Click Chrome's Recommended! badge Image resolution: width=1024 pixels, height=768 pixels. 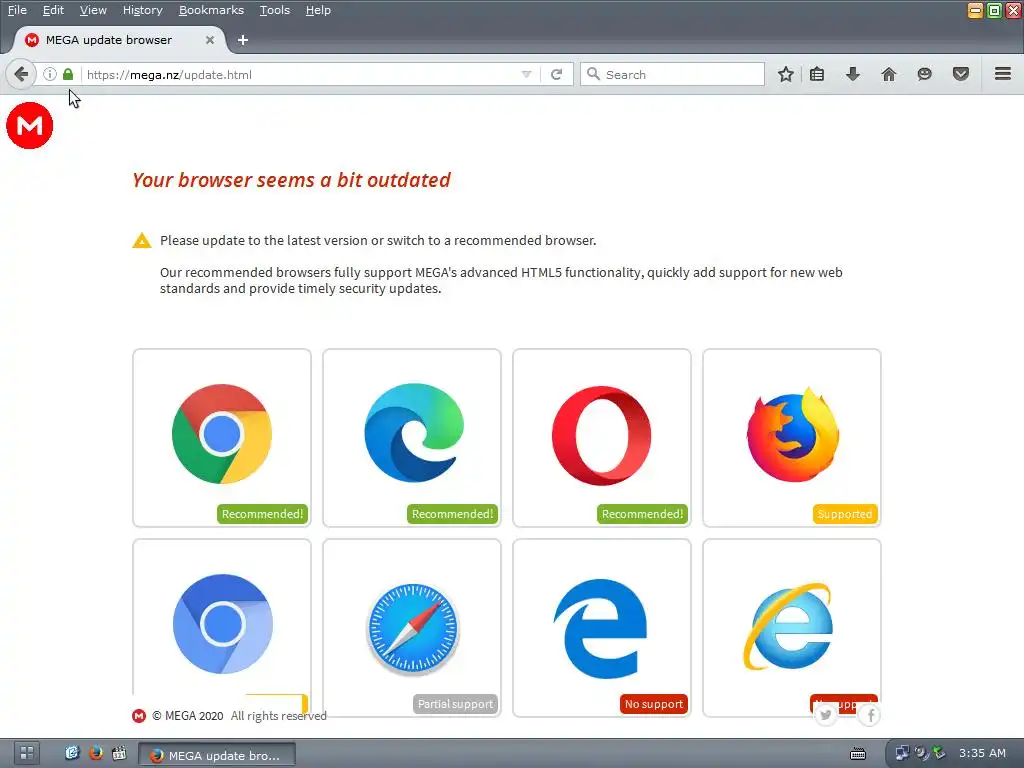point(262,514)
